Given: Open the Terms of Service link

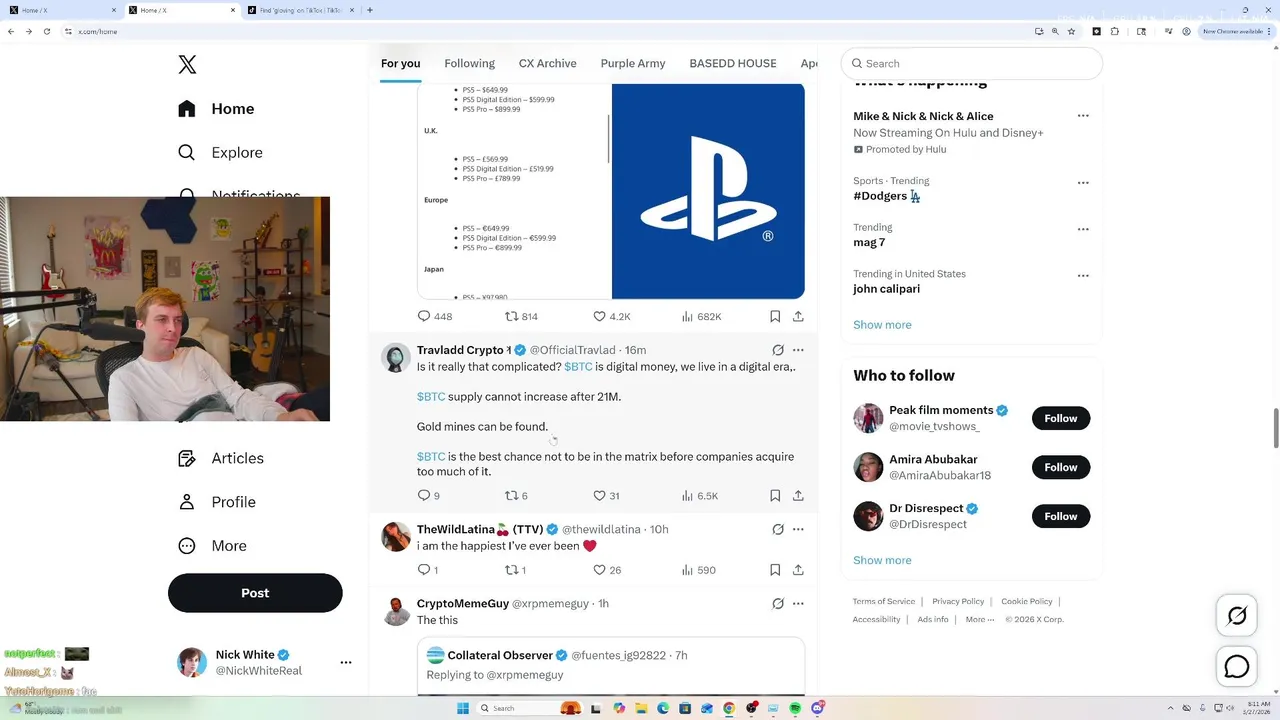Looking at the screenshot, I should pyautogui.click(x=884, y=601).
